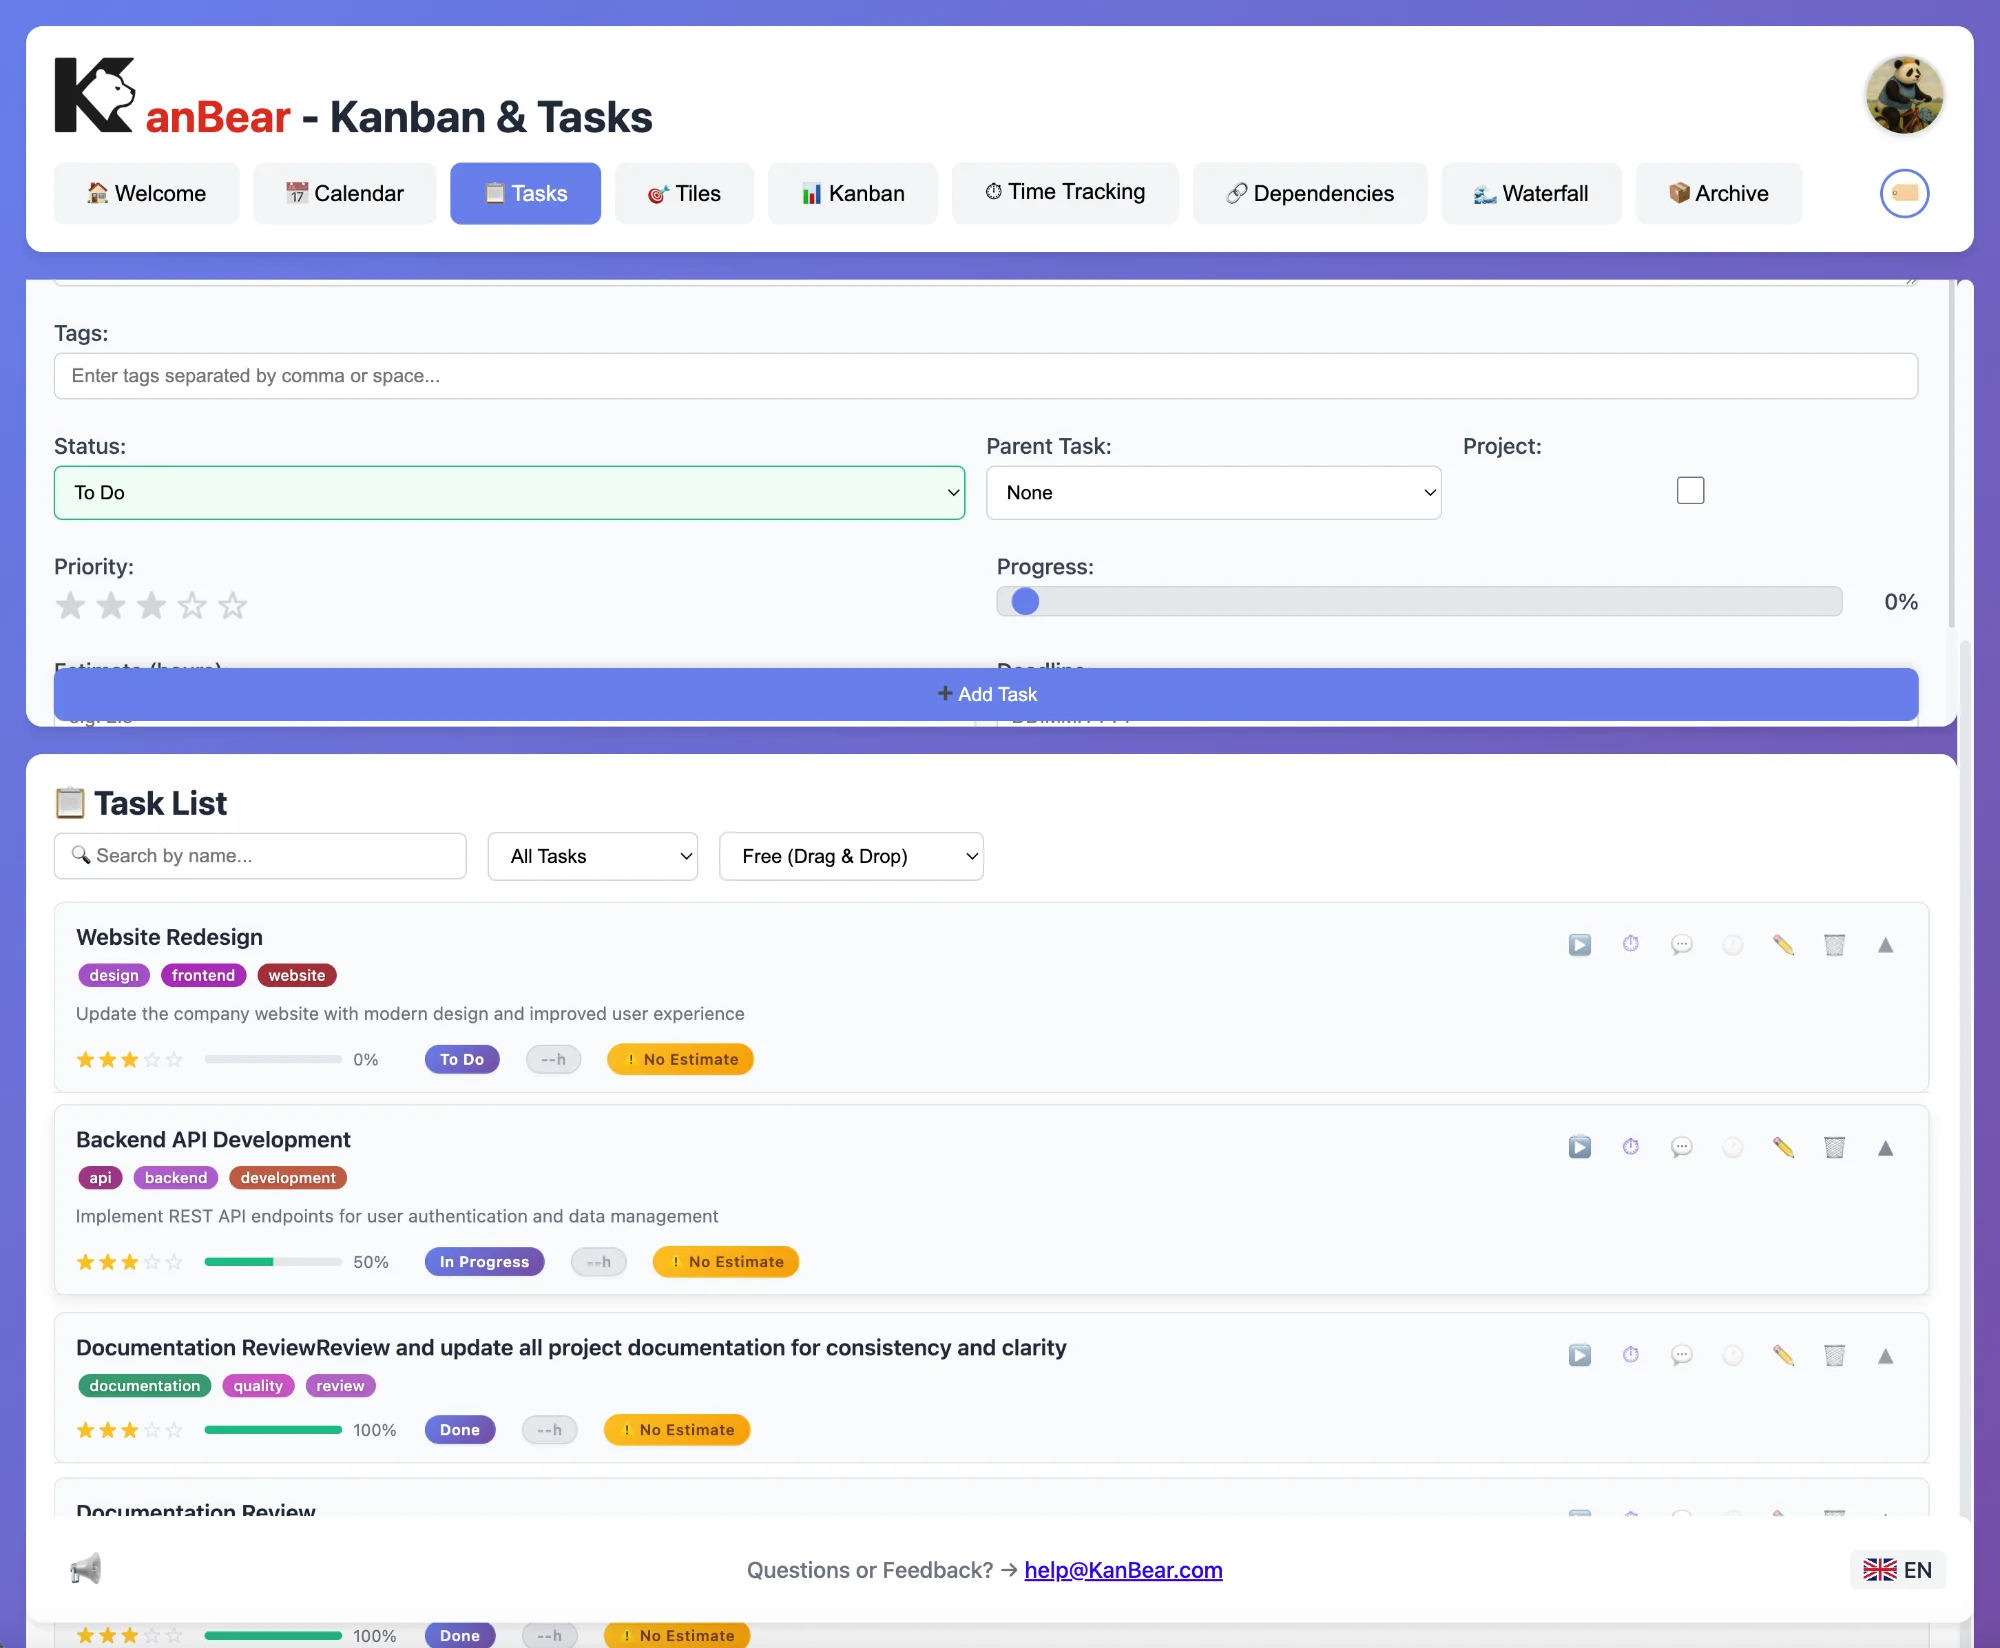Click the 50% progress bar on Backend API
2000x1648 pixels.
pyautogui.click(x=273, y=1262)
